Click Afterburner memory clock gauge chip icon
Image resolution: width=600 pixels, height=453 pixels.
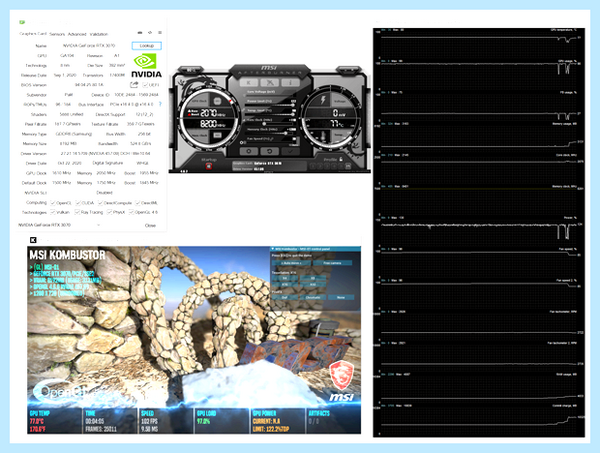217,135
